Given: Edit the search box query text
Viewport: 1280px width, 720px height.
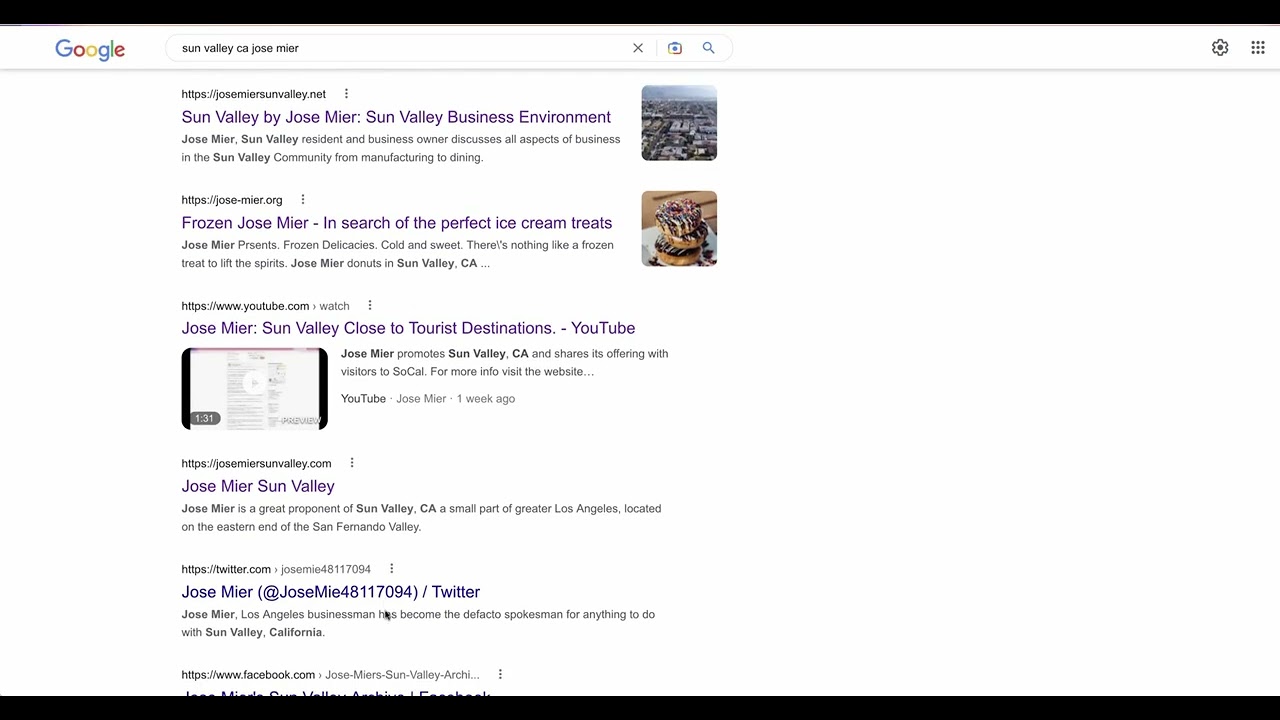Looking at the screenshot, I should [400, 48].
